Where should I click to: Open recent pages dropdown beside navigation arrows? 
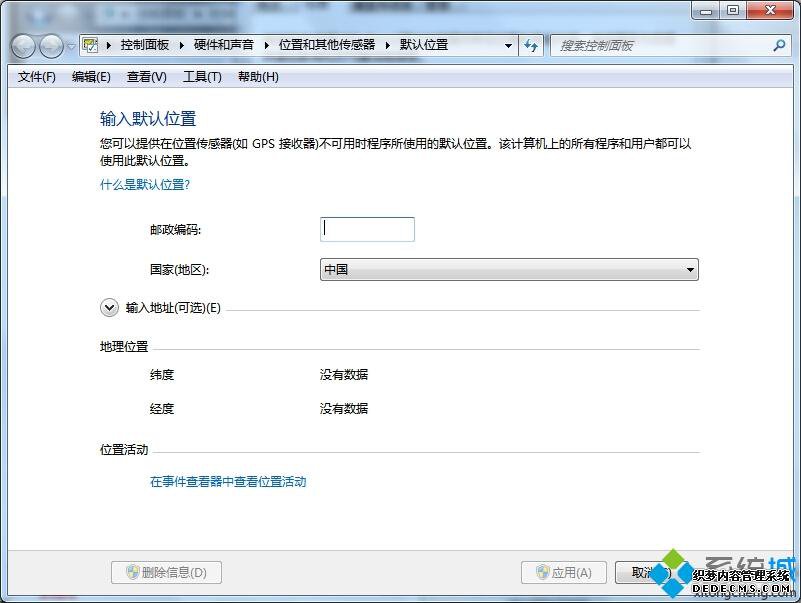point(71,47)
